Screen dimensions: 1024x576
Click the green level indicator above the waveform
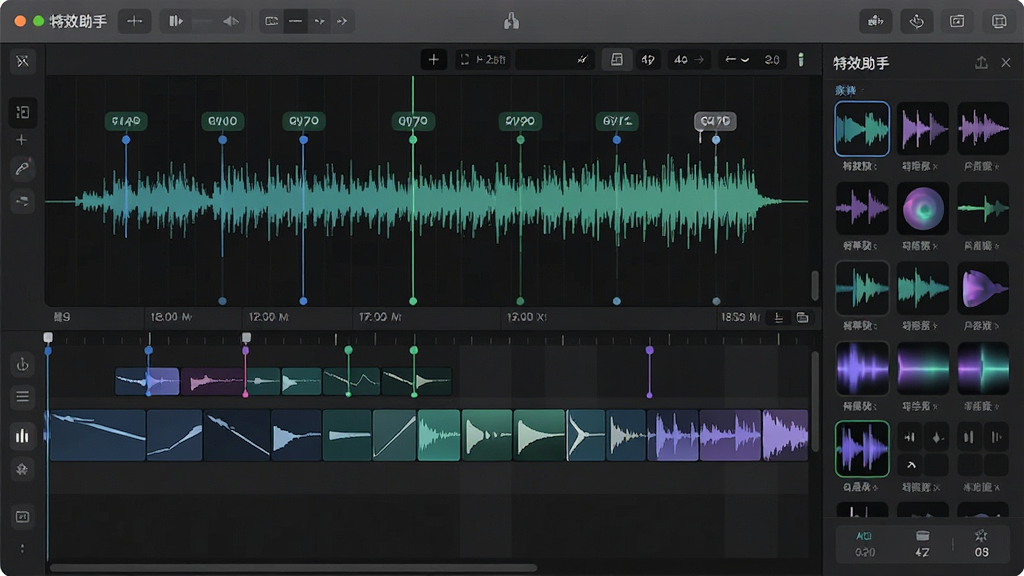pos(801,59)
